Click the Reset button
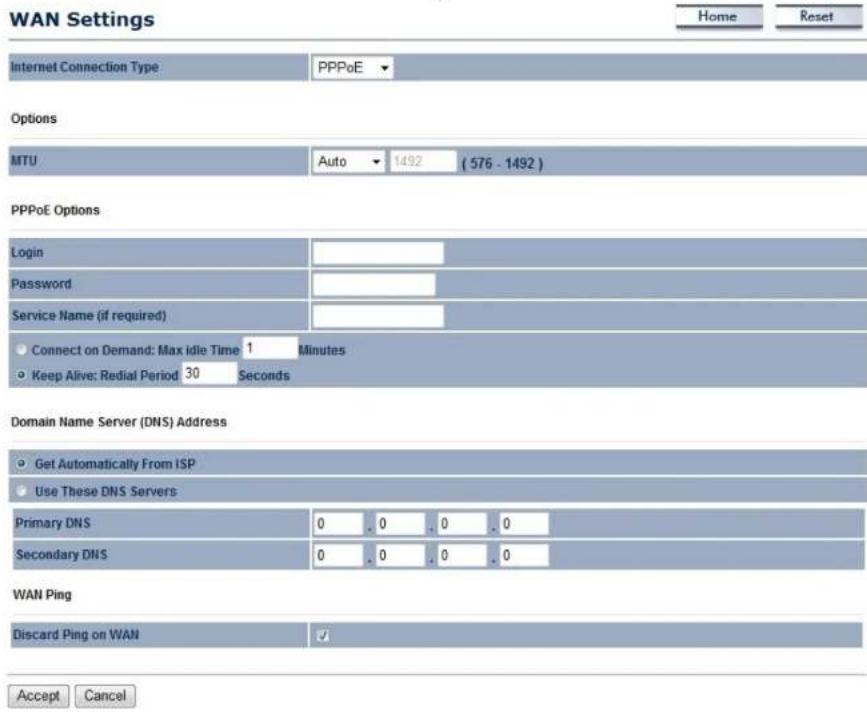 tap(818, 17)
